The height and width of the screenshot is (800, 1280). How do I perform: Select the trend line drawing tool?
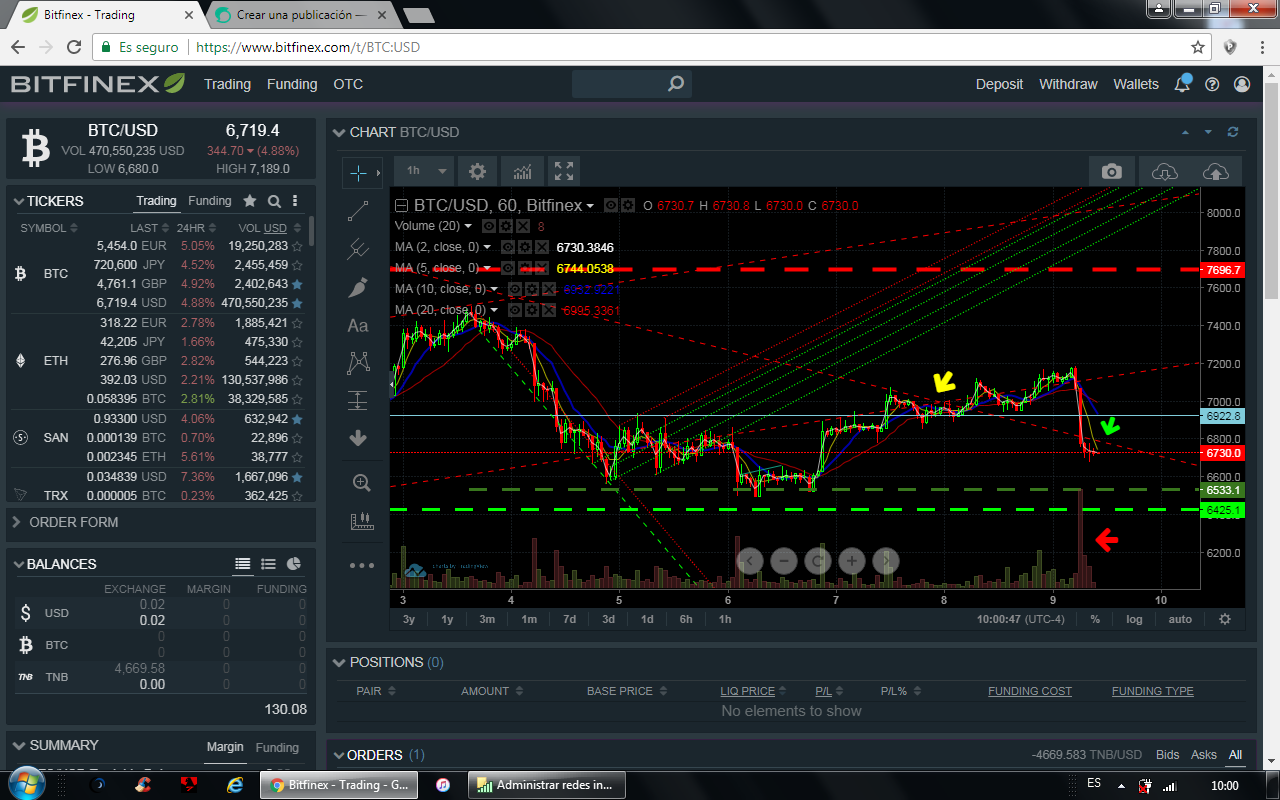click(358, 211)
